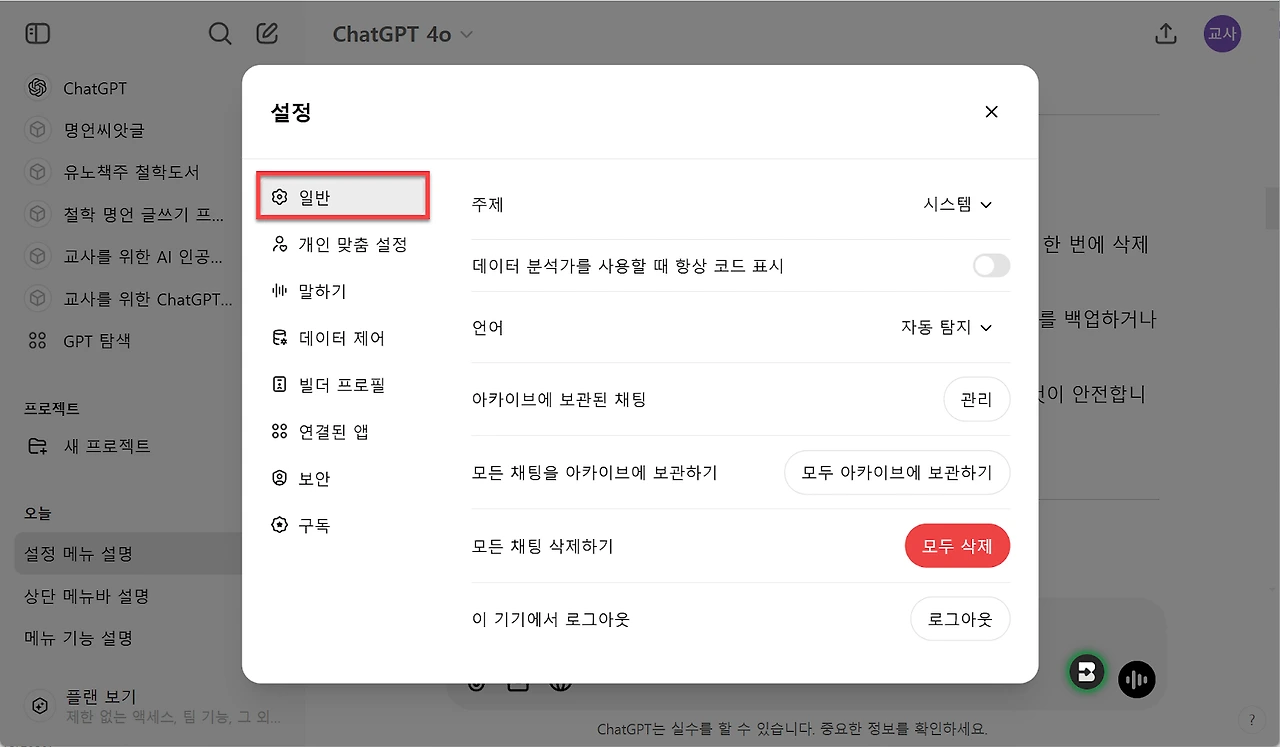Image resolution: width=1280 pixels, height=747 pixels.
Task: Open the 교사를 위한 ChatGPT... GPT
Action: click(128, 298)
